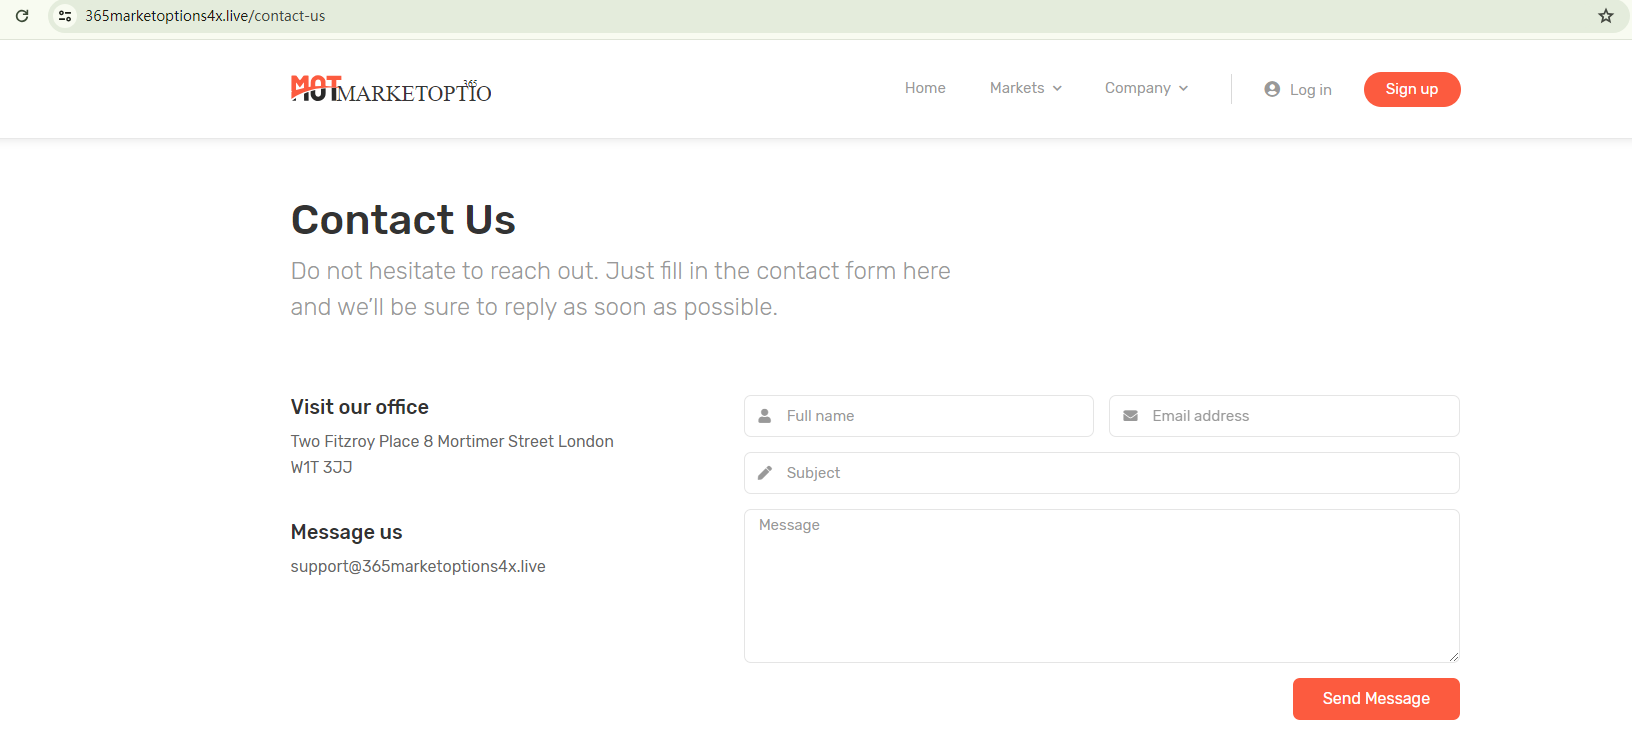Click the envelope icon in Email field

tap(1130, 416)
